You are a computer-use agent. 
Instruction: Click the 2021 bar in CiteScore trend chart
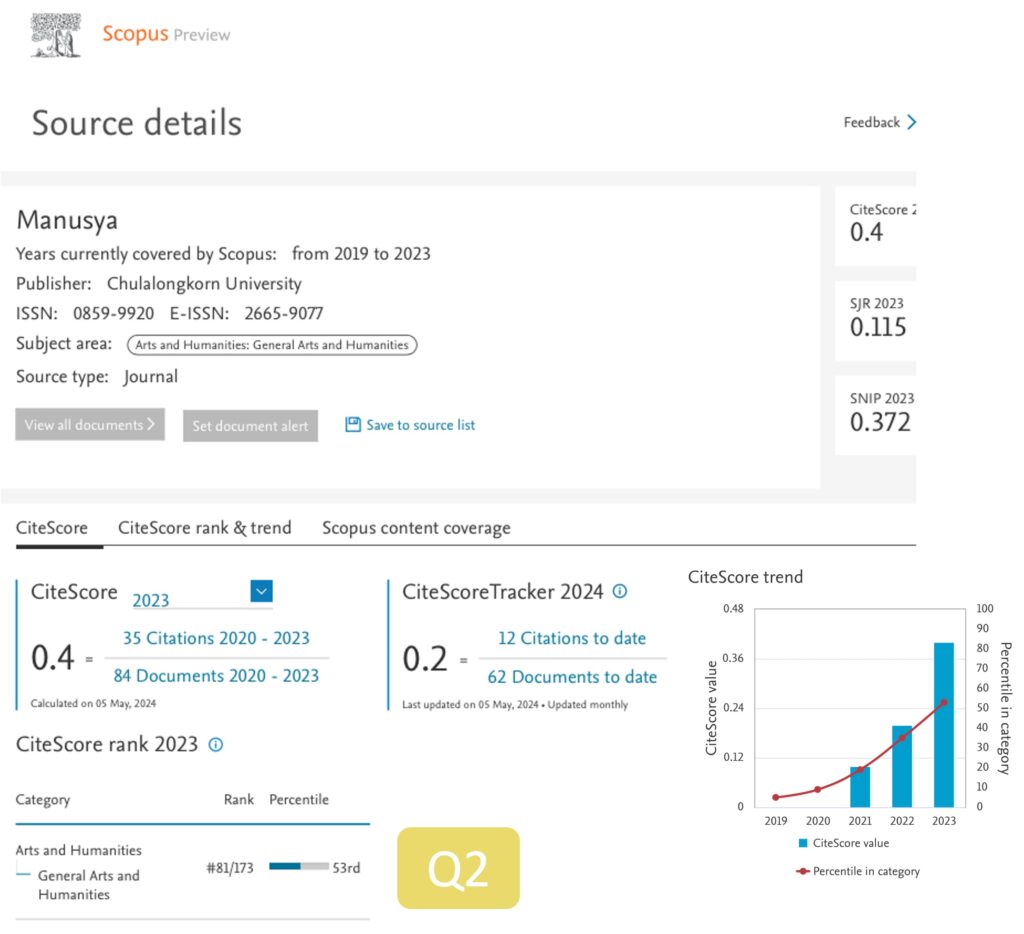[860, 787]
